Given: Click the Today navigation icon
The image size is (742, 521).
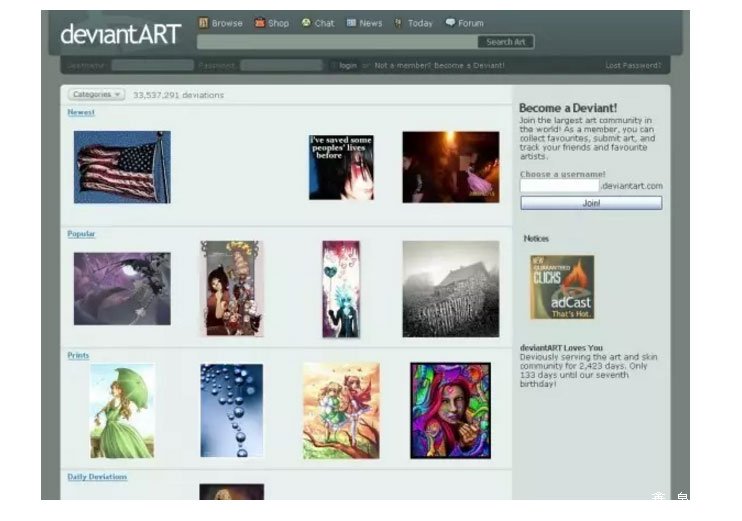Looking at the screenshot, I should [x=398, y=23].
